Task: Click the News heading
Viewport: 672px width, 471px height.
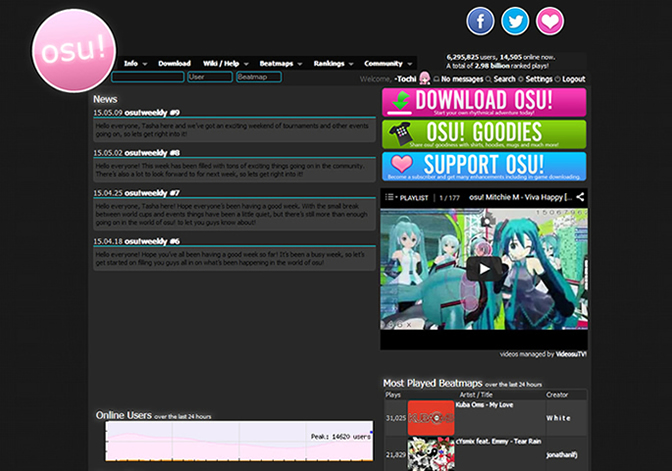Action: tap(105, 99)
